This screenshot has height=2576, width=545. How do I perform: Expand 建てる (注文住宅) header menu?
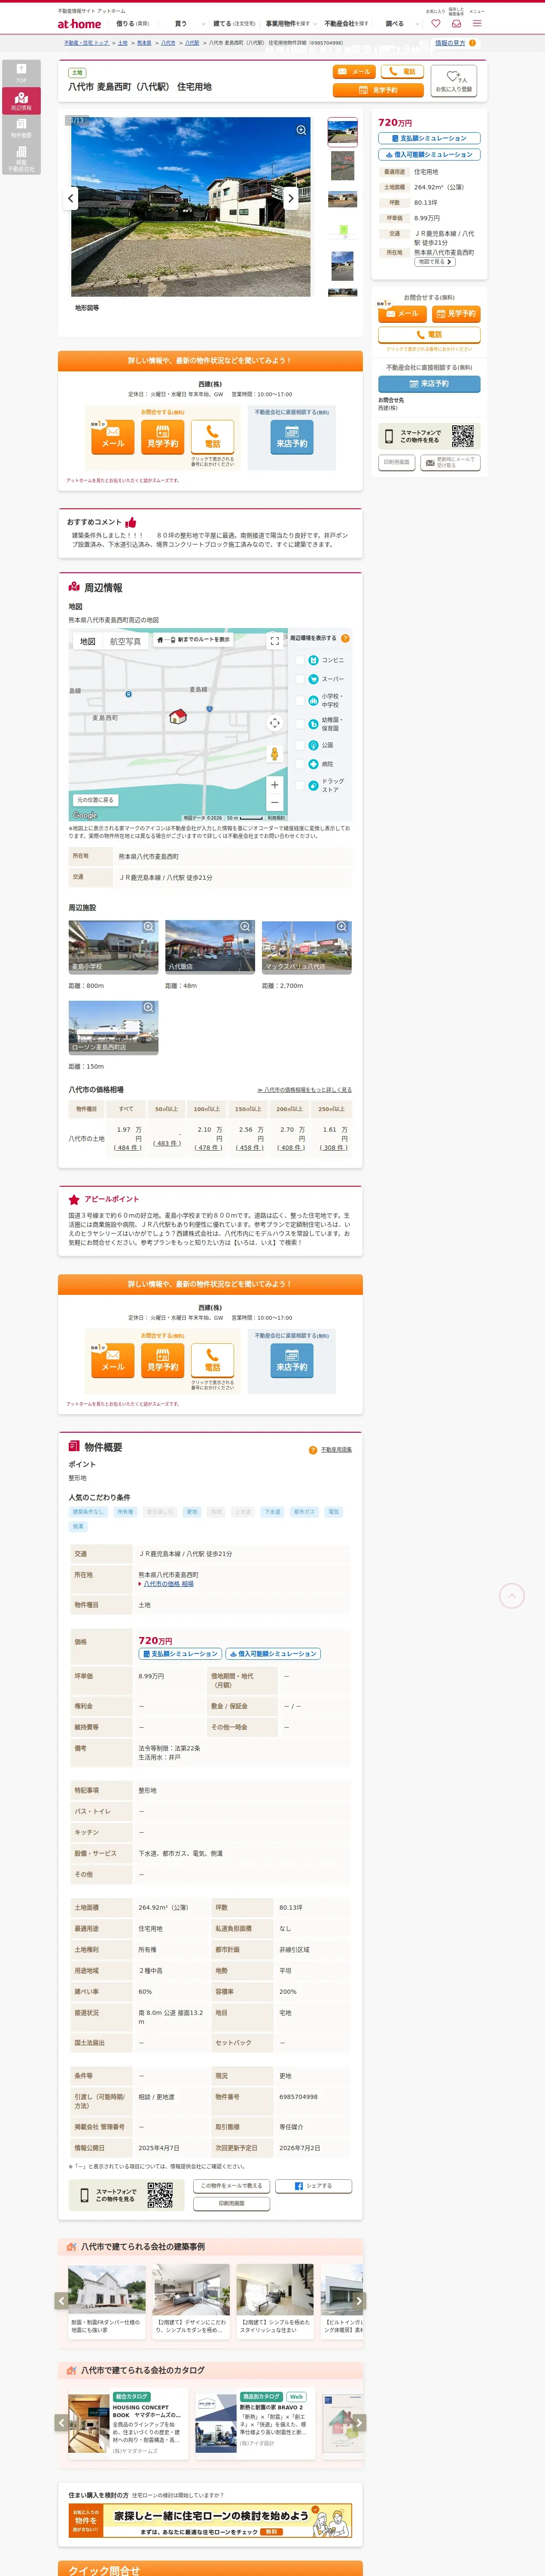tap(234, 23)
